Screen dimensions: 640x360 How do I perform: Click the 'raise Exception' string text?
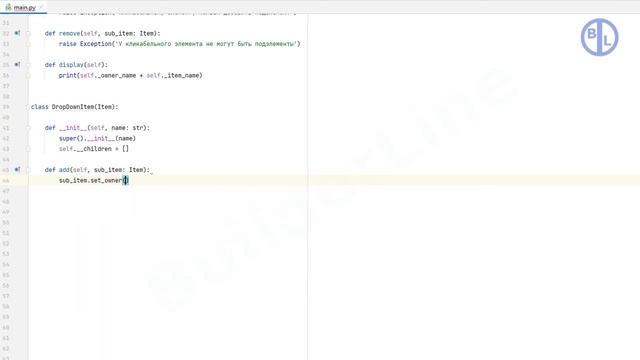[x=207, y=44]
